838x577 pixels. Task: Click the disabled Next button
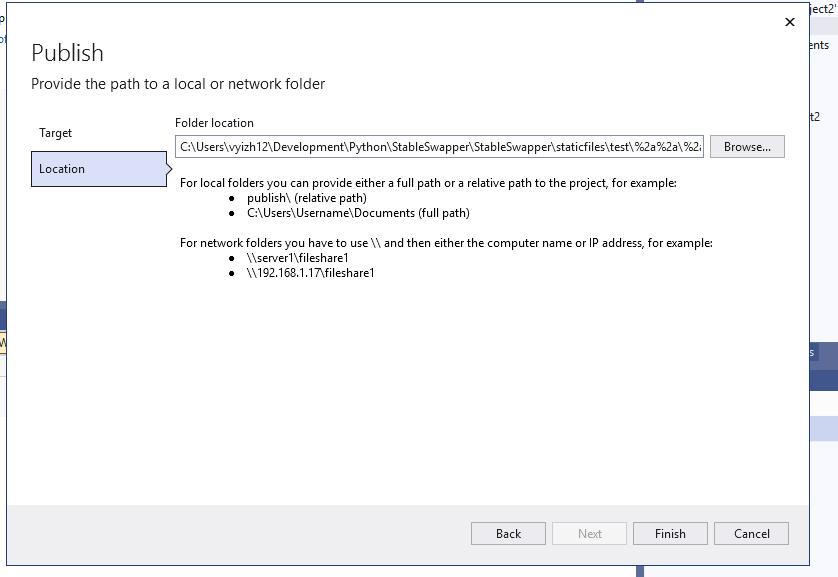pos(589,533)
